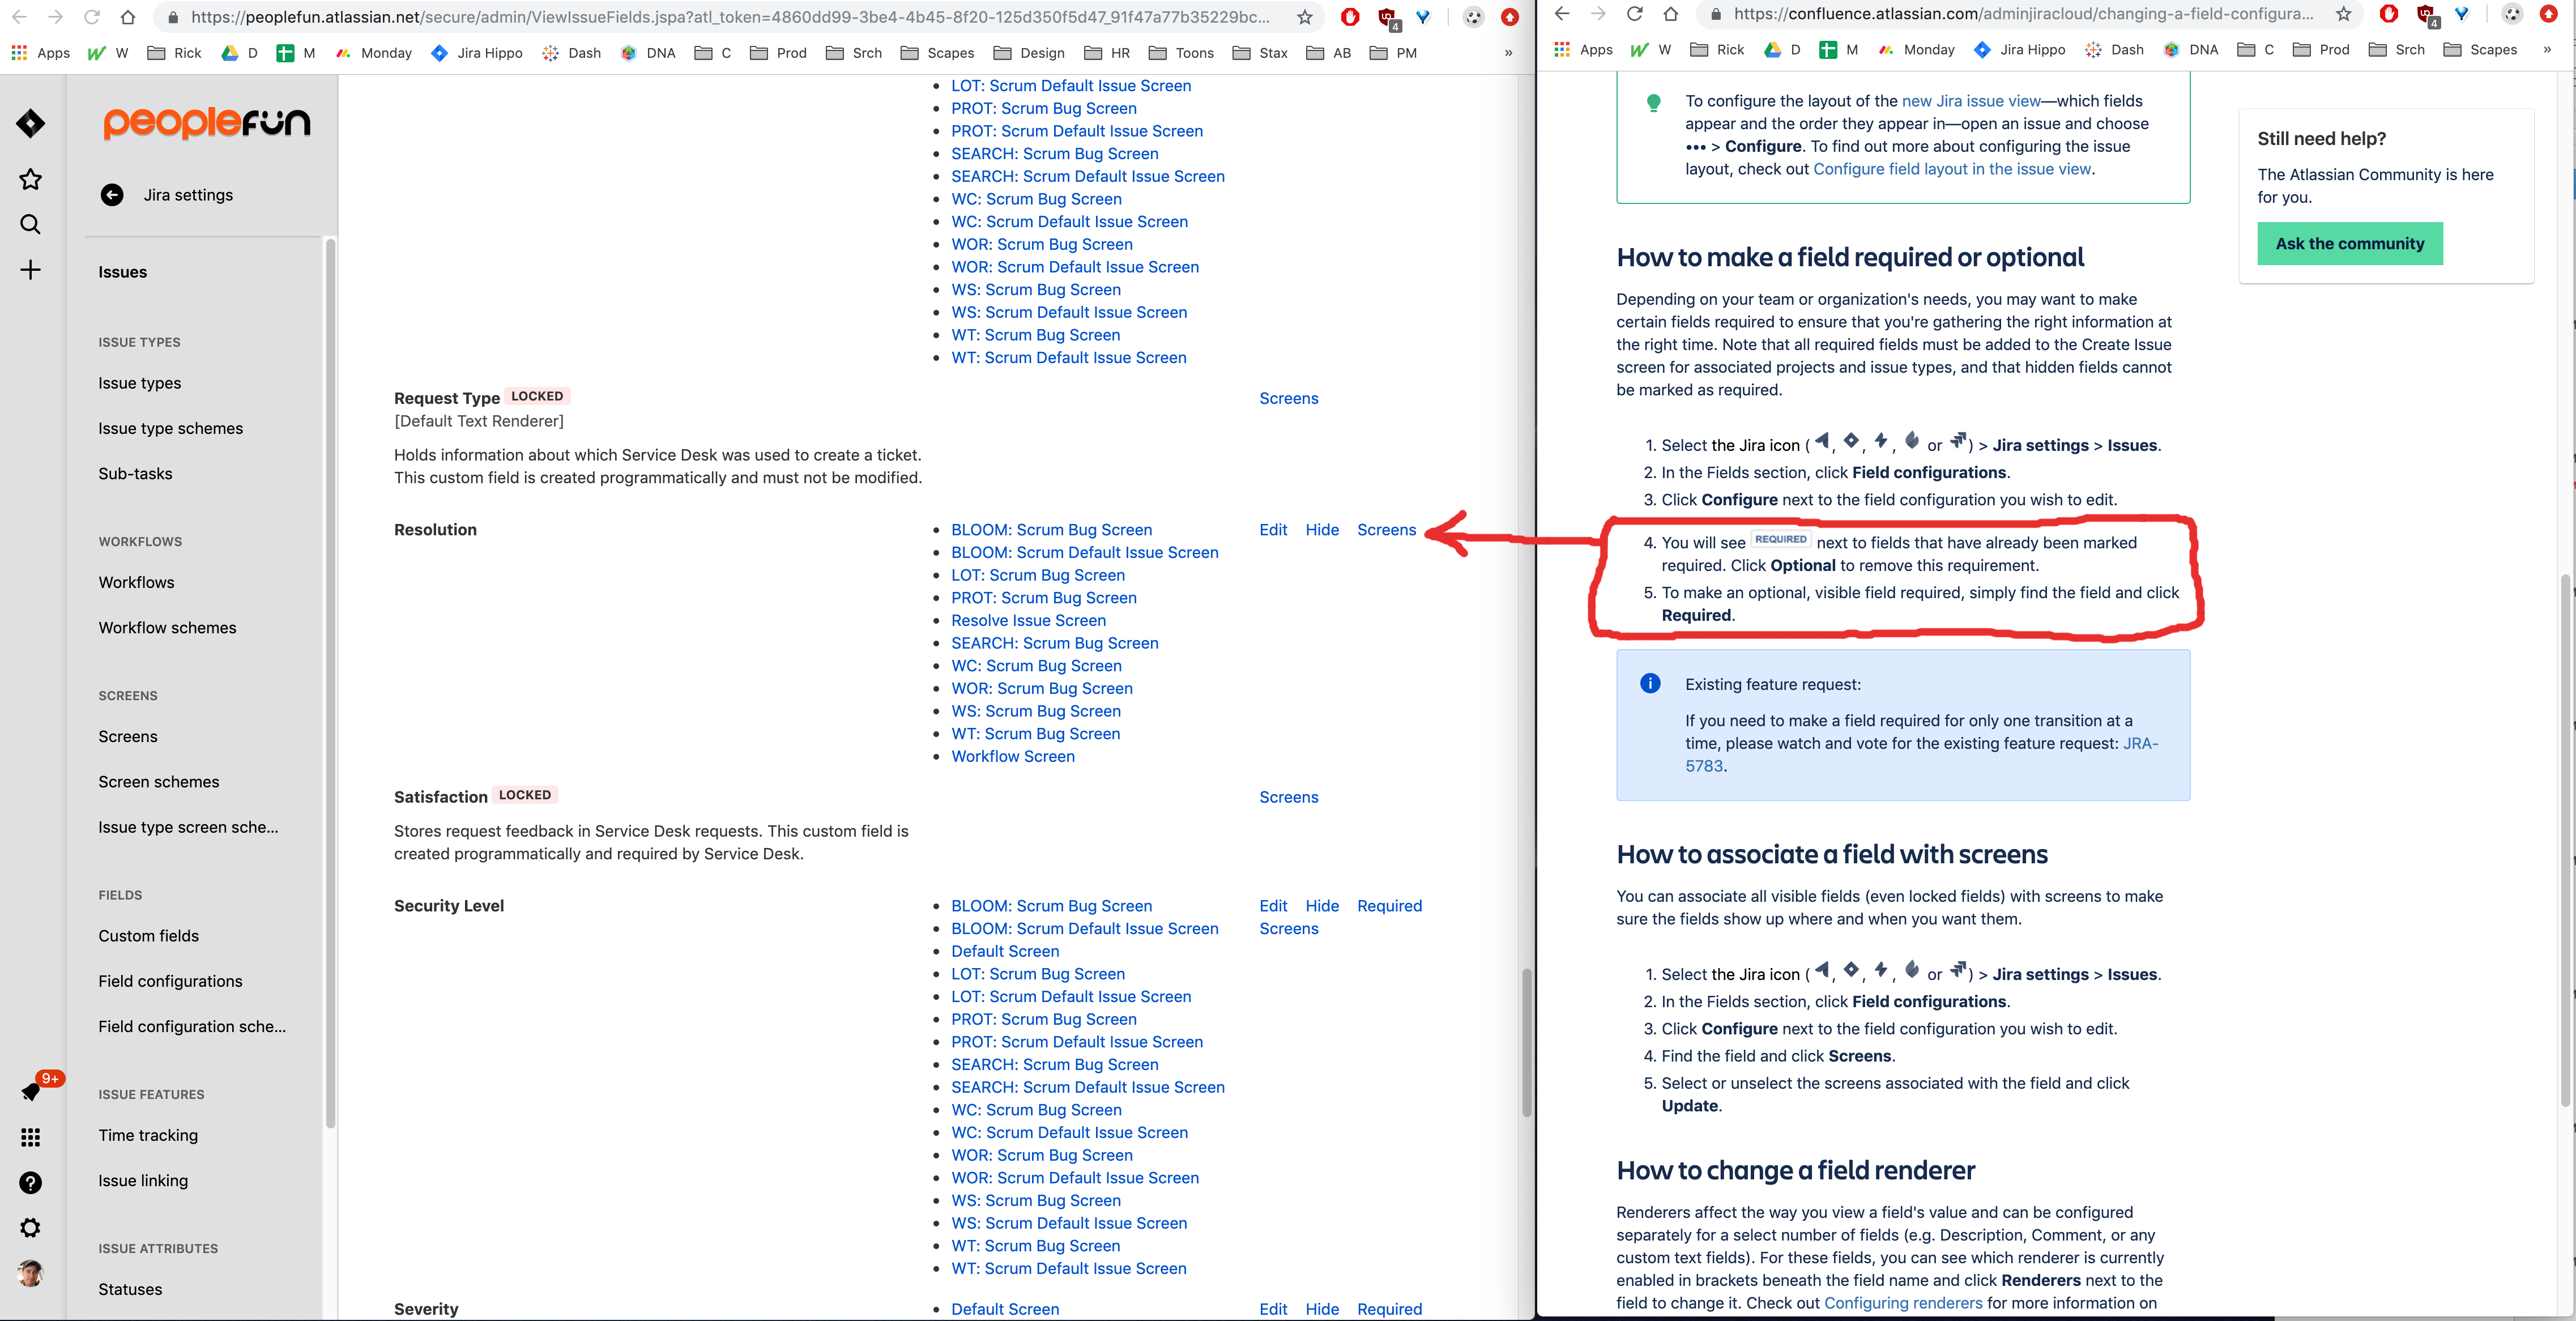Open Jira search magnifier icon
Screen dimensions: 2576x1321
pyautogui.click(x=30, y=224)
